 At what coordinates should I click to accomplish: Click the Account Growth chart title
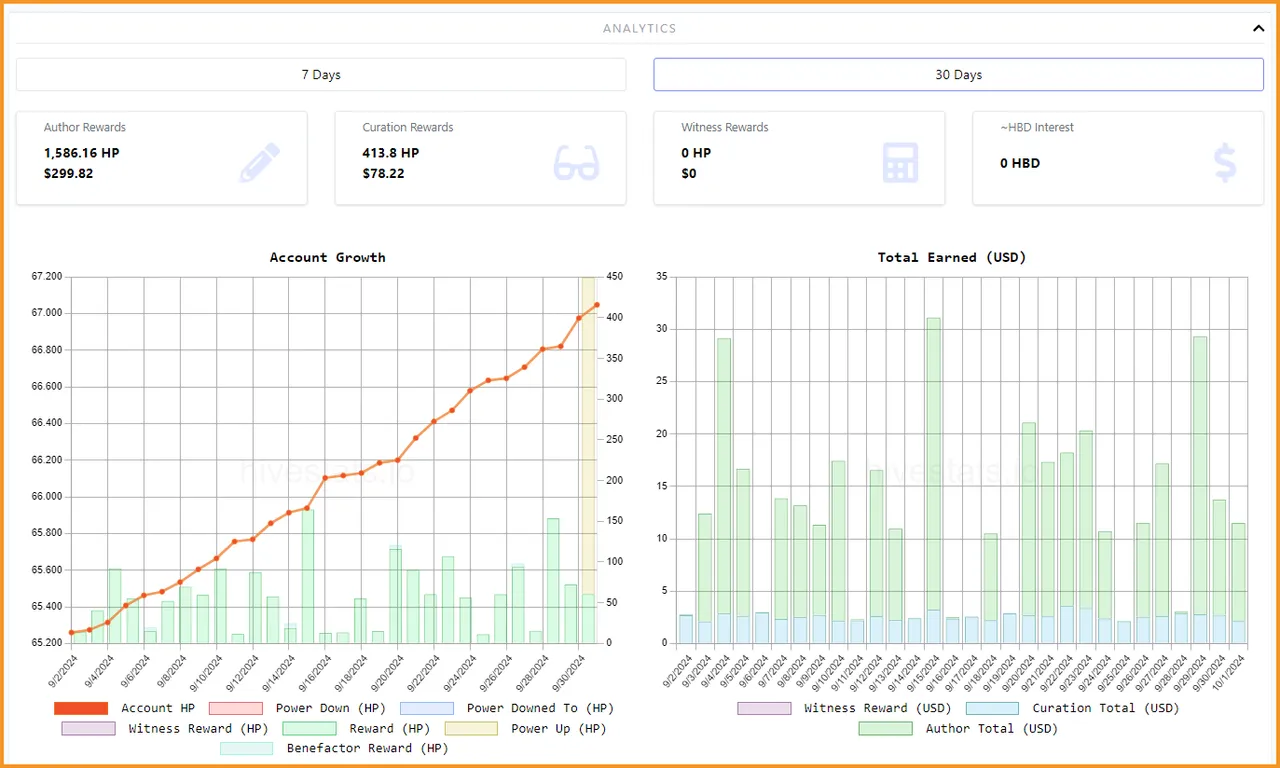click(x=327, y=258)
